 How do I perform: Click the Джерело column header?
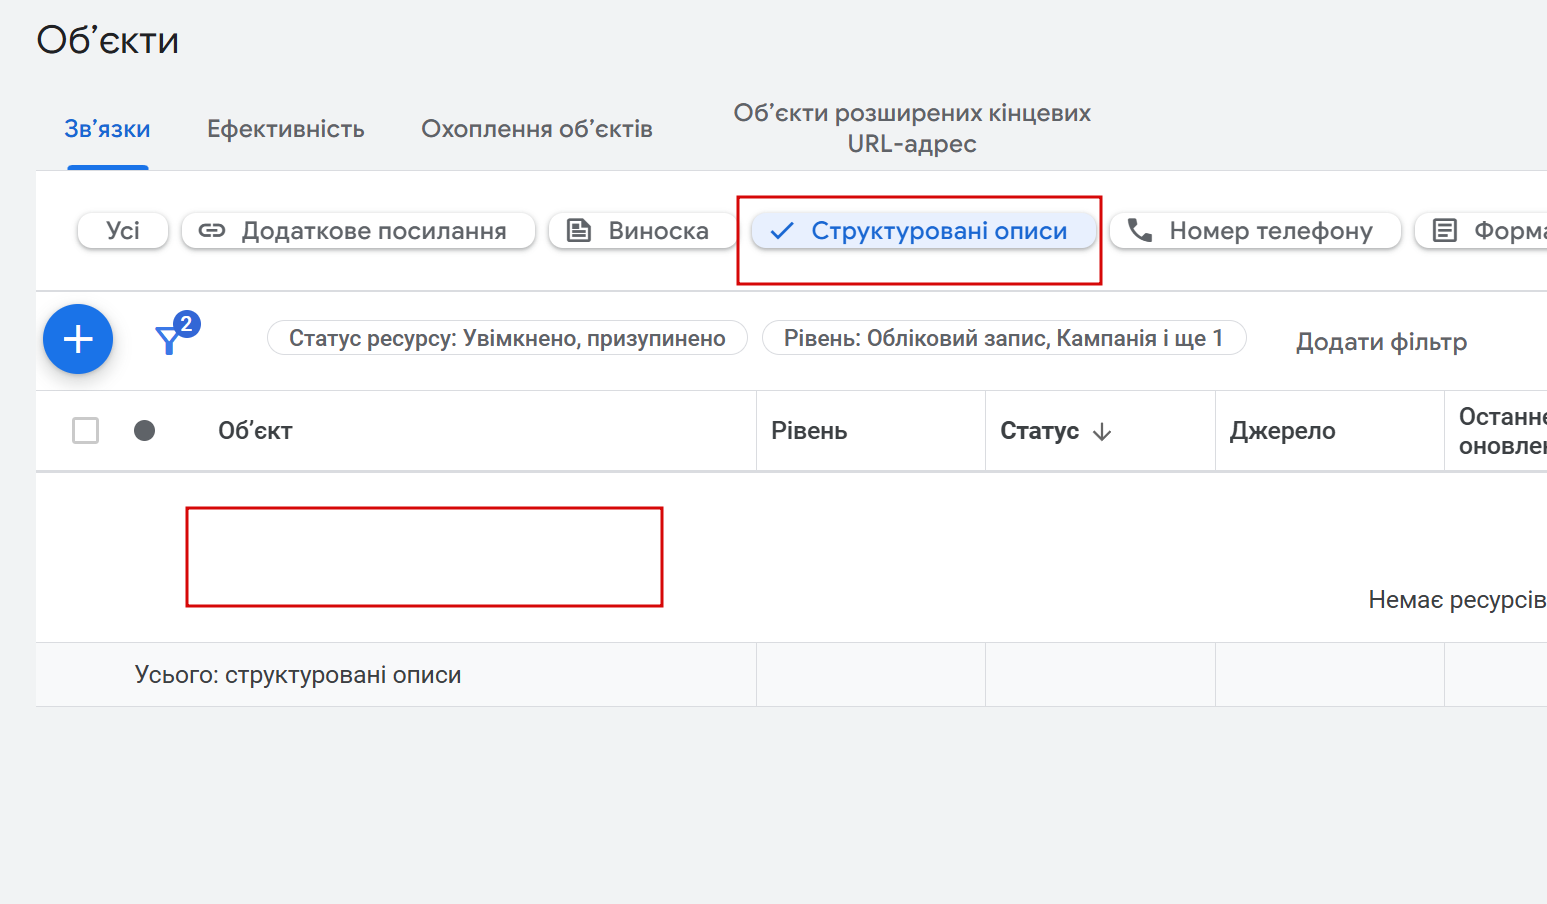(1282, 431)
